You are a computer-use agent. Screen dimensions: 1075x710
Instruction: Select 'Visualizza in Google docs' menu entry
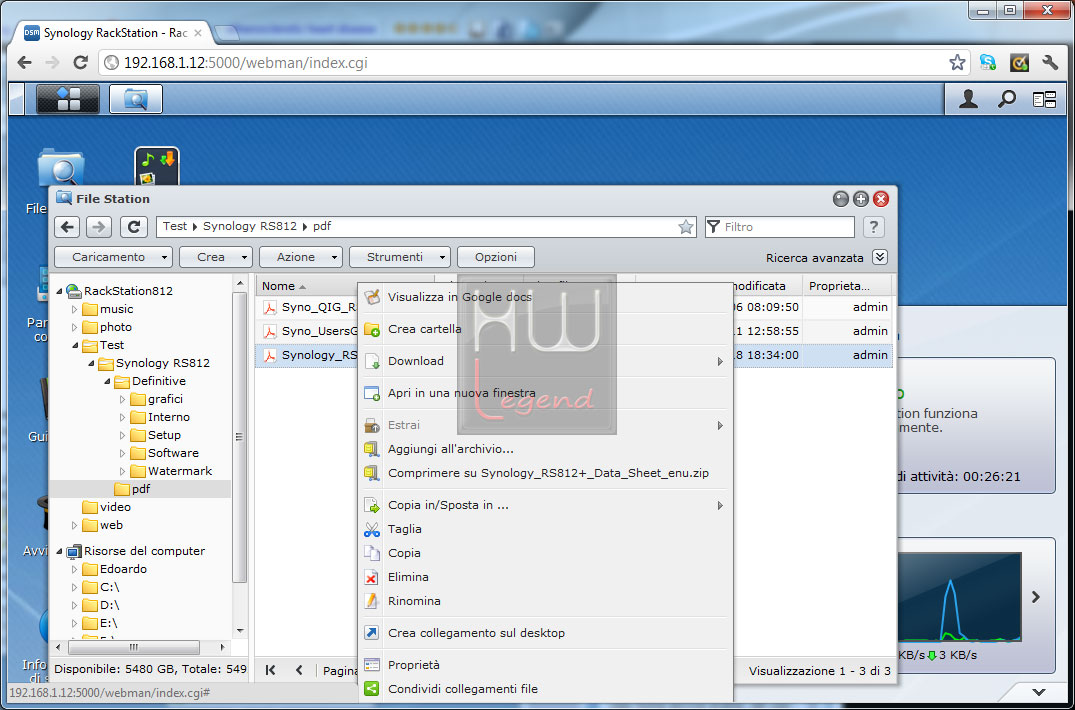545,297
